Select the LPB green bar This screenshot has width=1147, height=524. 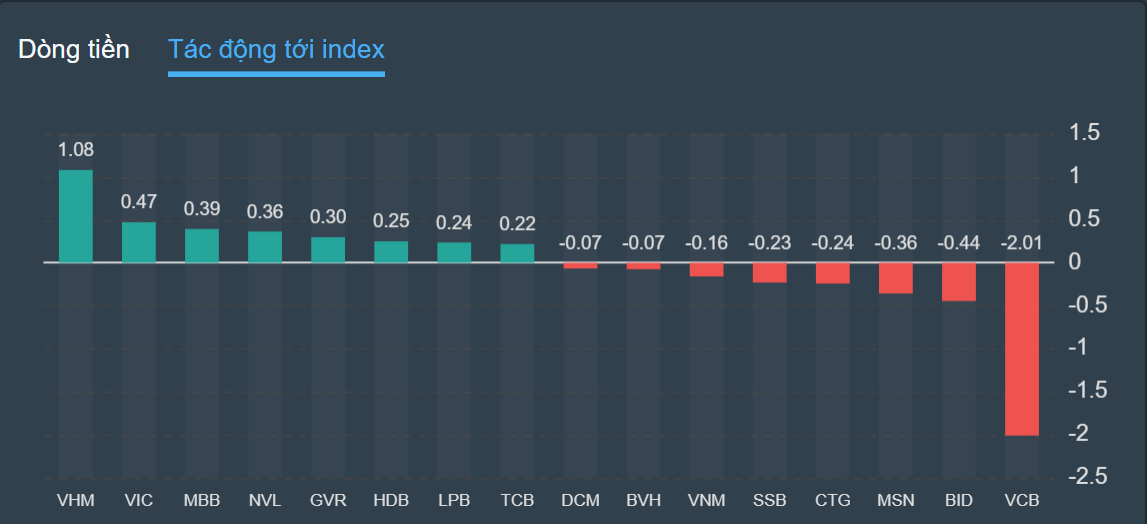454,252
